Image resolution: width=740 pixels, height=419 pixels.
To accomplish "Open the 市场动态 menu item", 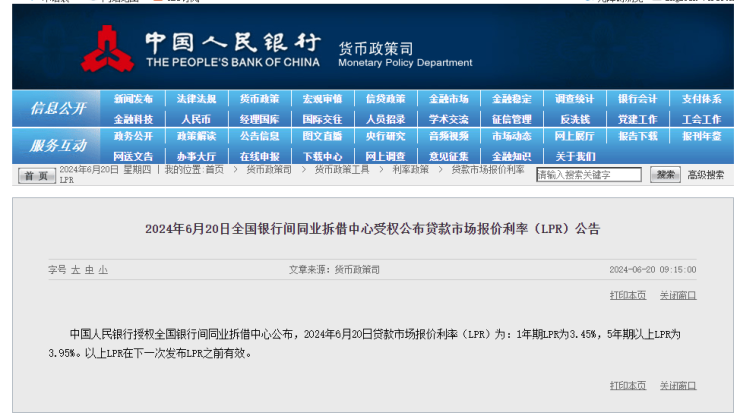I will click(512, 136).
